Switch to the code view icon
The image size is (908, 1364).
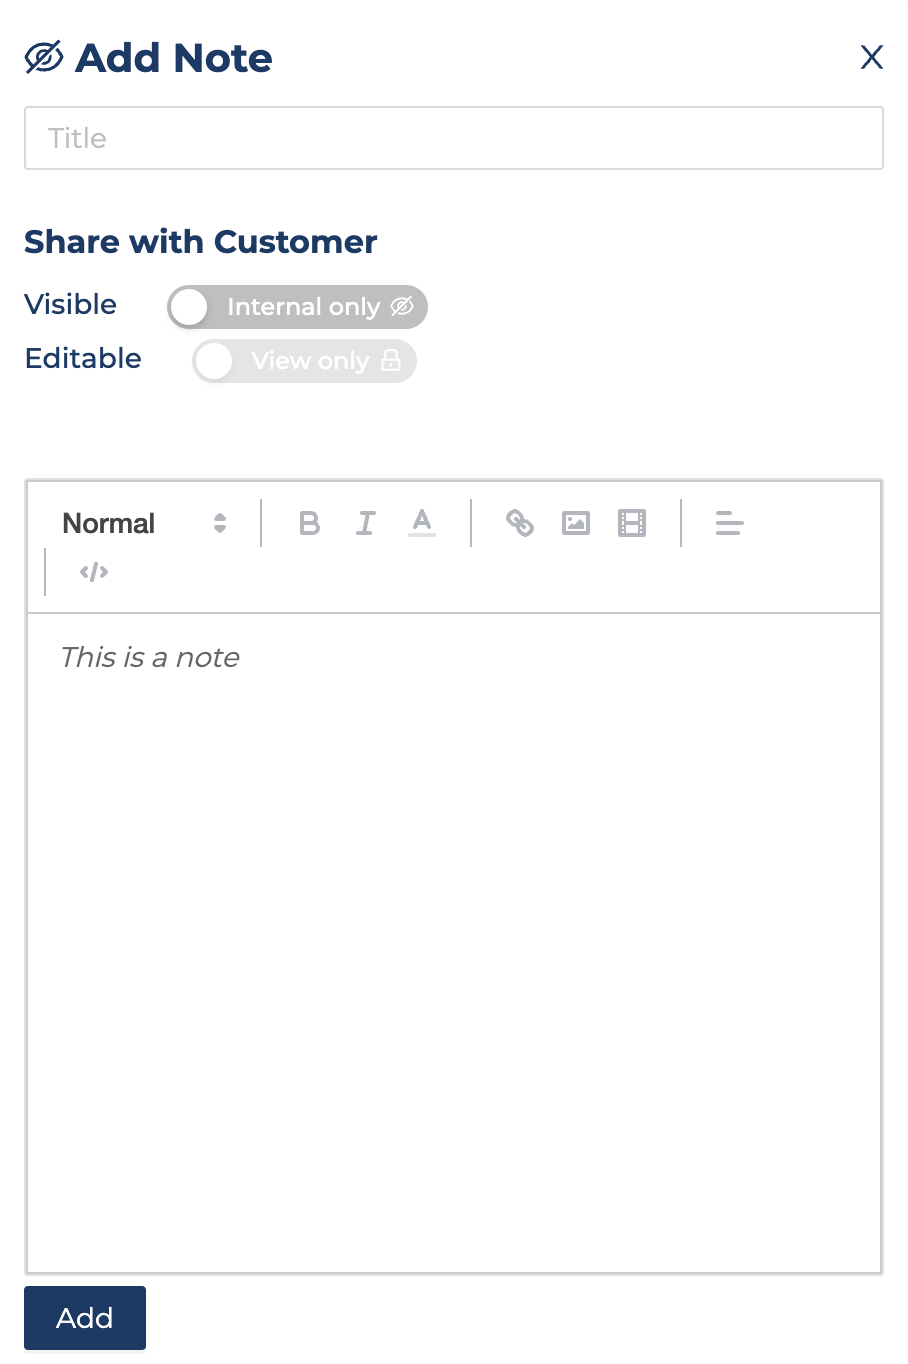click(94, 572)
